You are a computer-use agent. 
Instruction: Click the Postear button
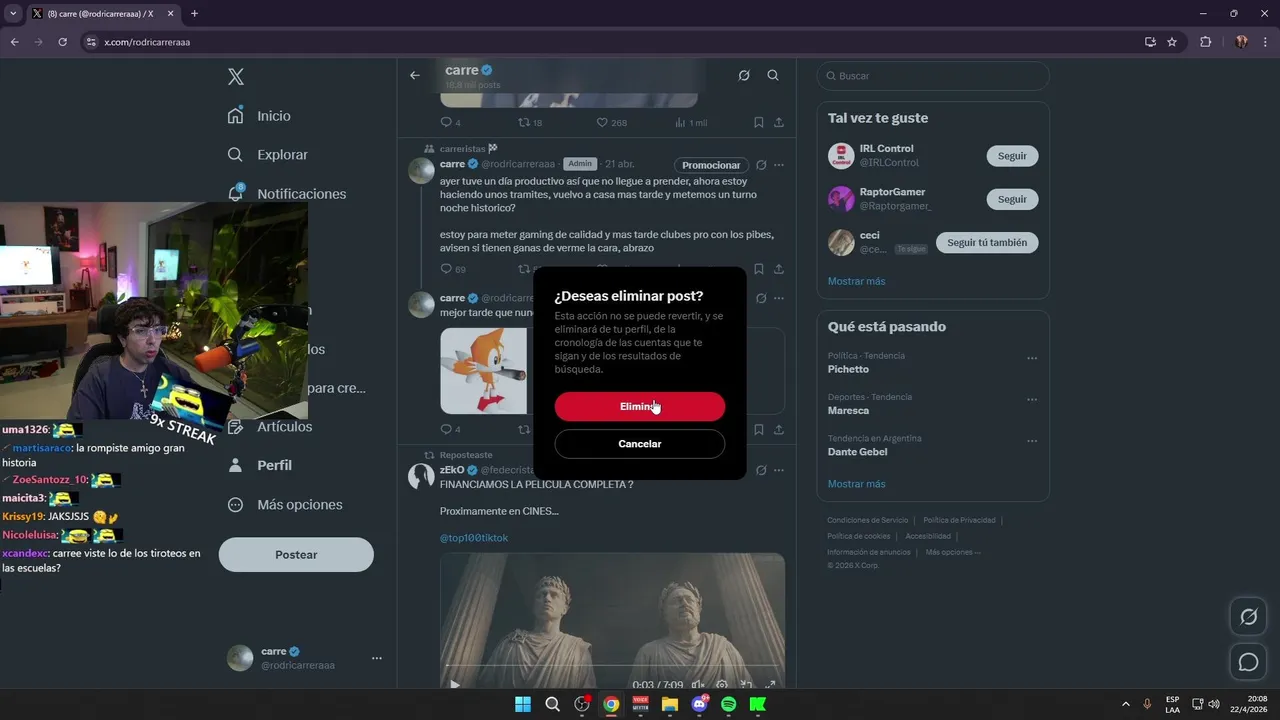pos(296,554)
